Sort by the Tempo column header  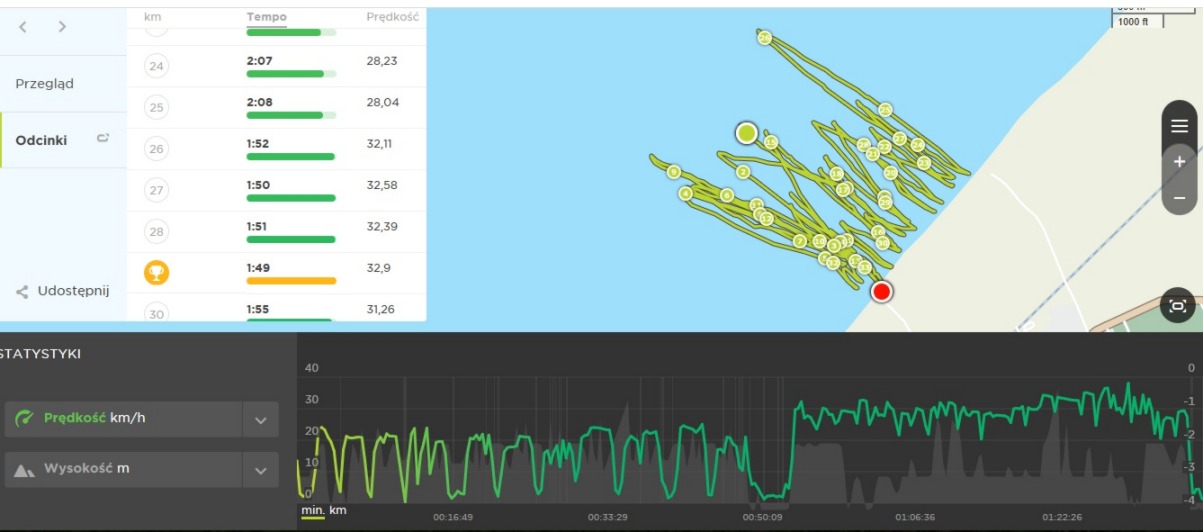click(x=266, y=17)
